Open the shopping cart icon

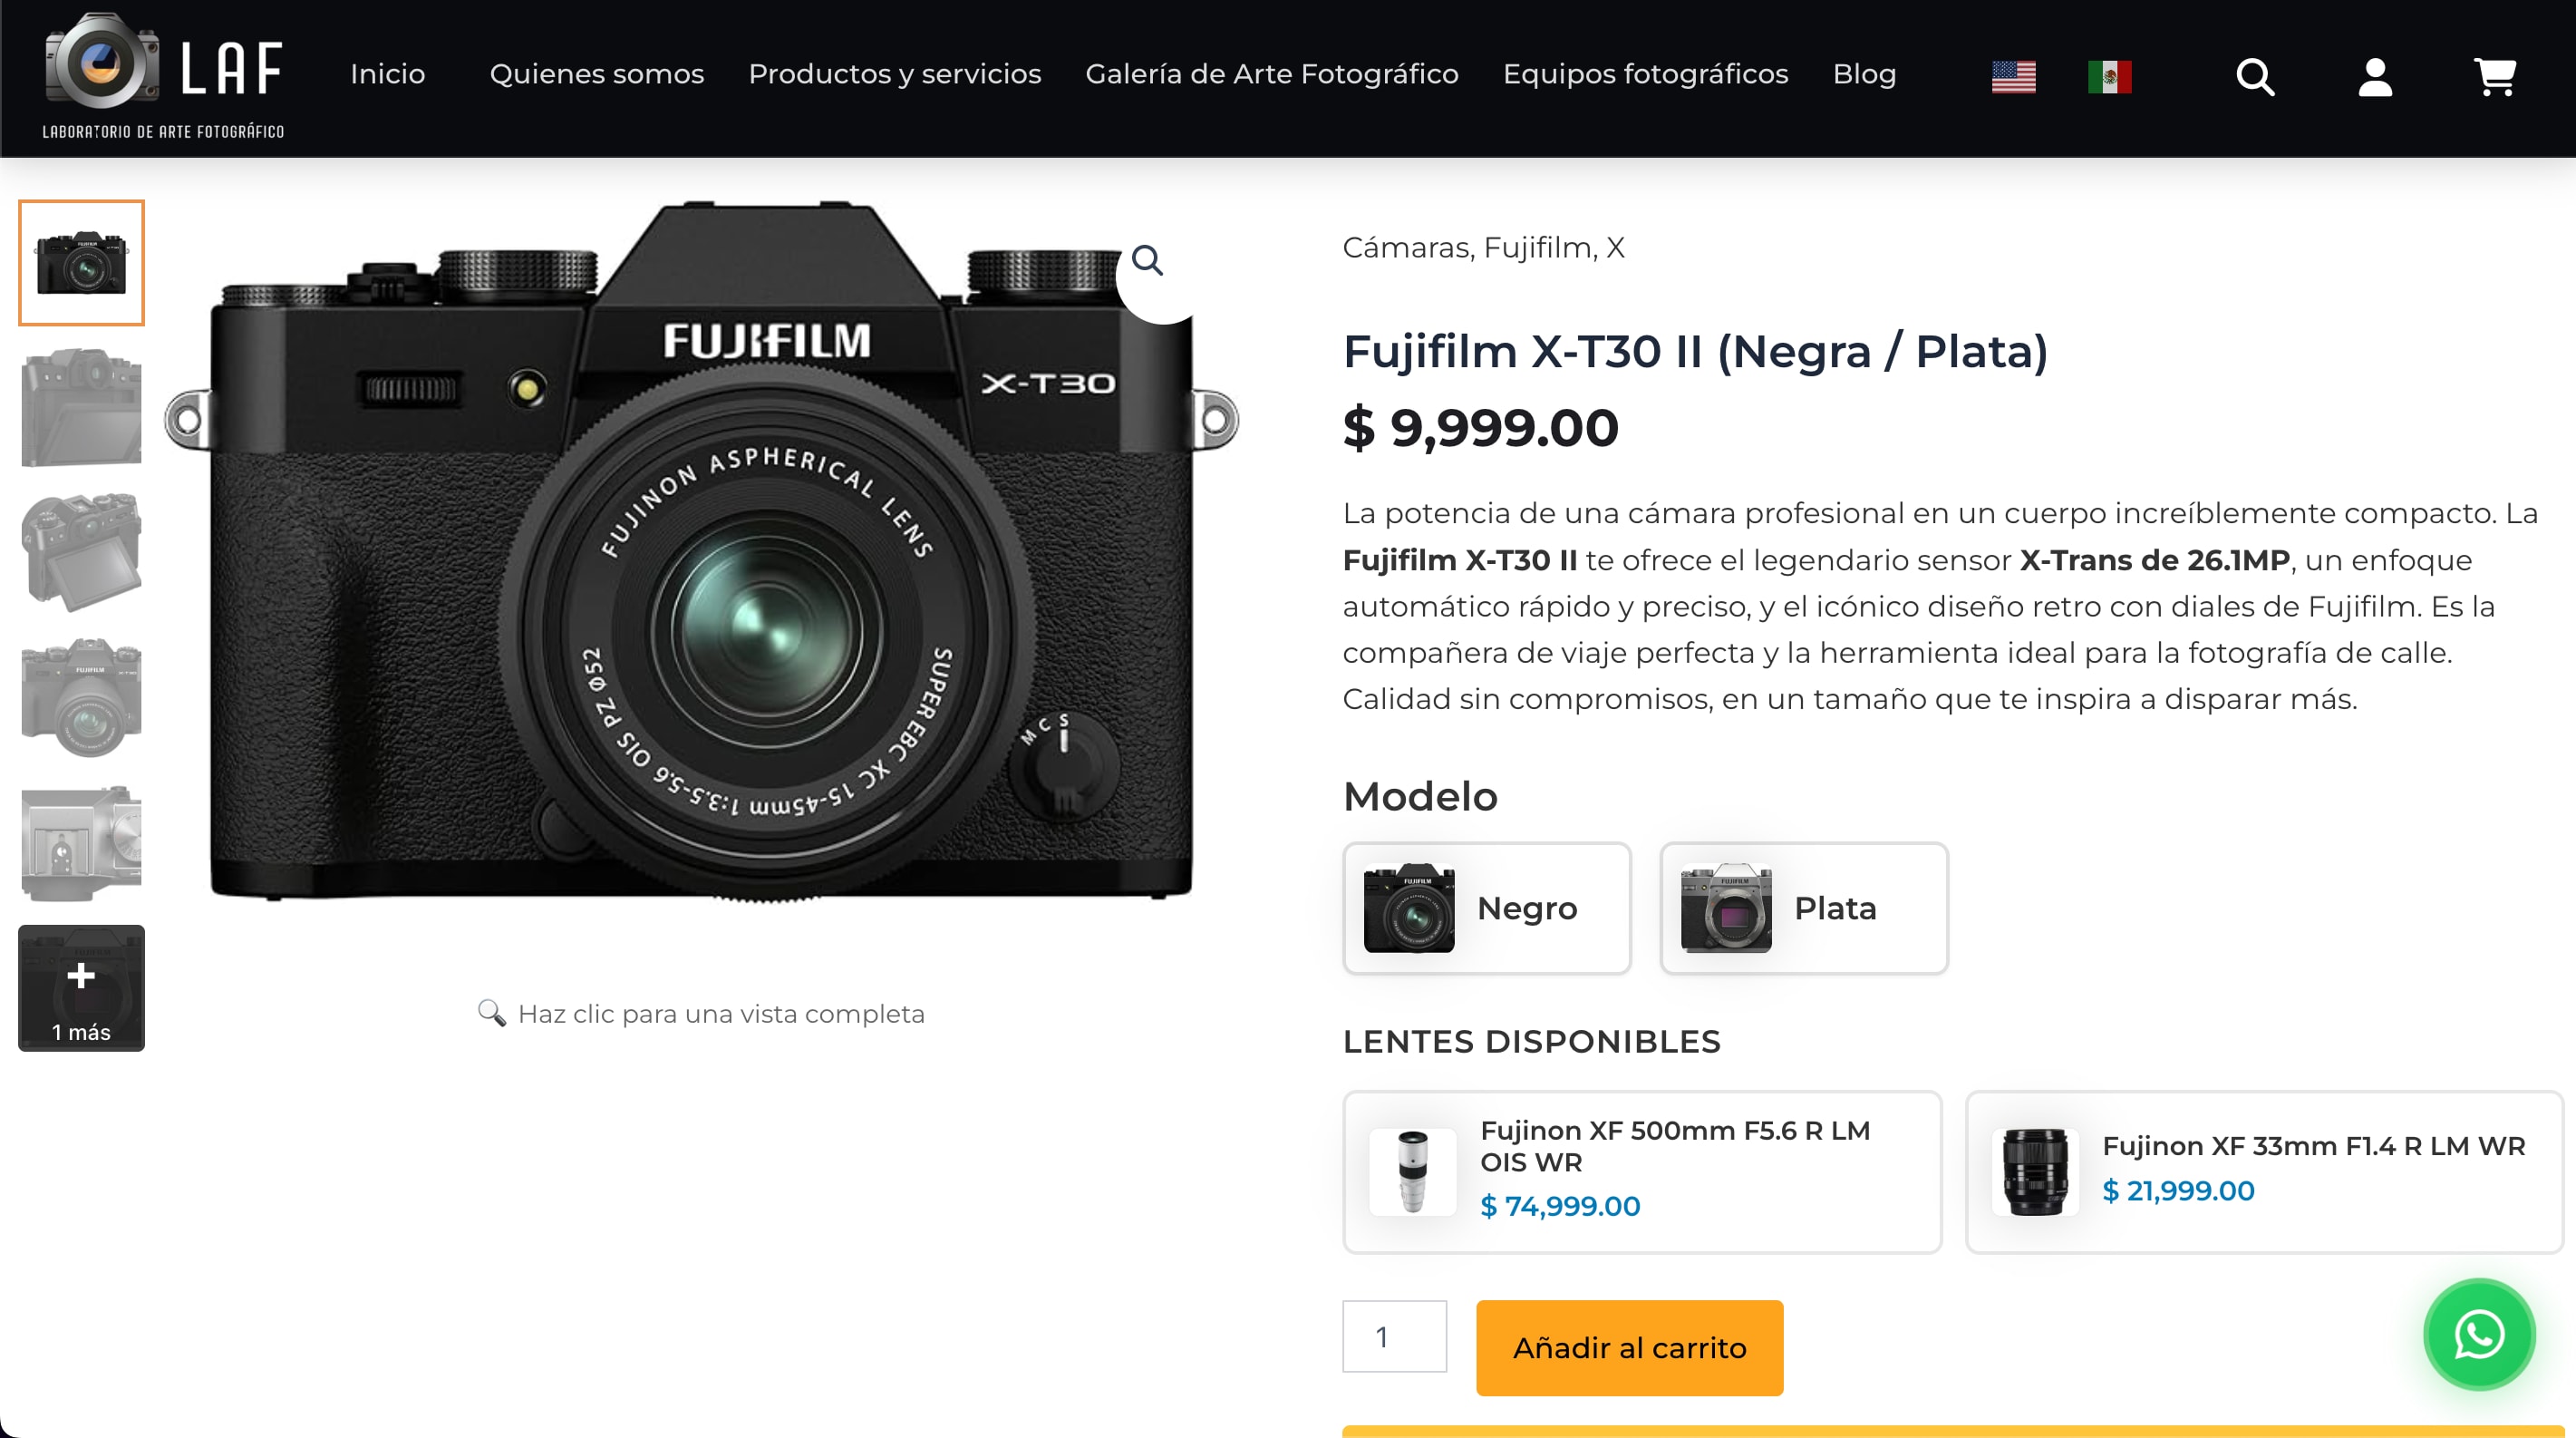(x=2495, y=76)
